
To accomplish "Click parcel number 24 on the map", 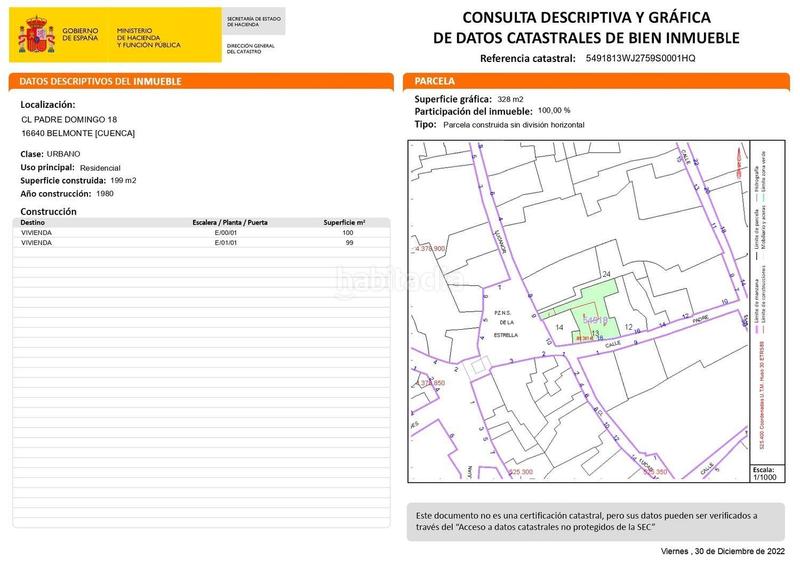I will pyautogui.click(x=606, y=274).
